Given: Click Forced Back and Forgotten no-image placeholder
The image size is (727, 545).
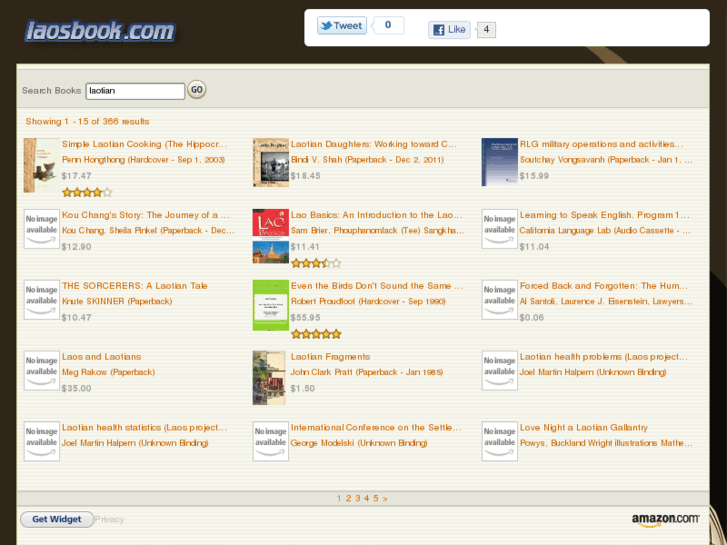Looking at the screenshot, I should [x=499, y=300].
